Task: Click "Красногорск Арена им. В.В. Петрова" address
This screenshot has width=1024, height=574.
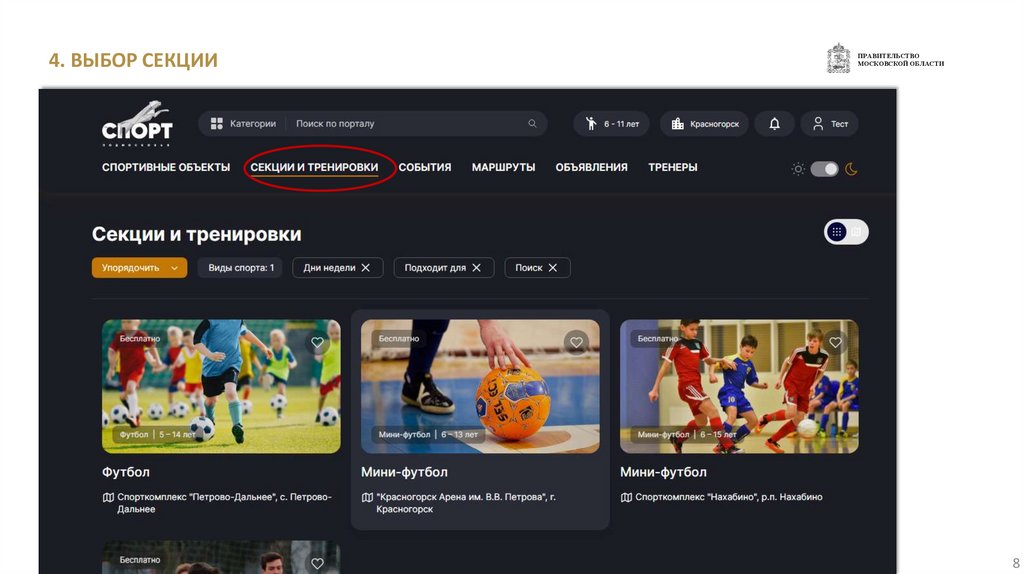Action: tap(466, 503)
